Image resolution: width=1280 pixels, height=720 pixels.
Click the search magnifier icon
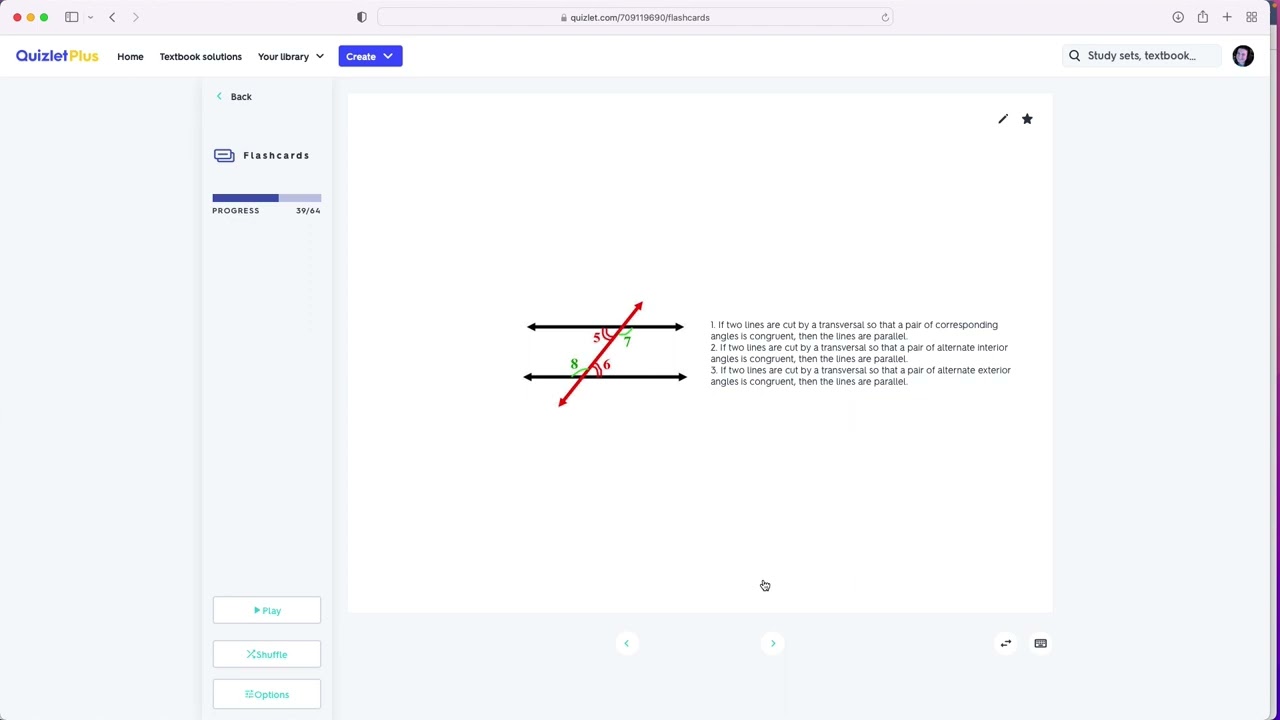[x=1075, y=56]
